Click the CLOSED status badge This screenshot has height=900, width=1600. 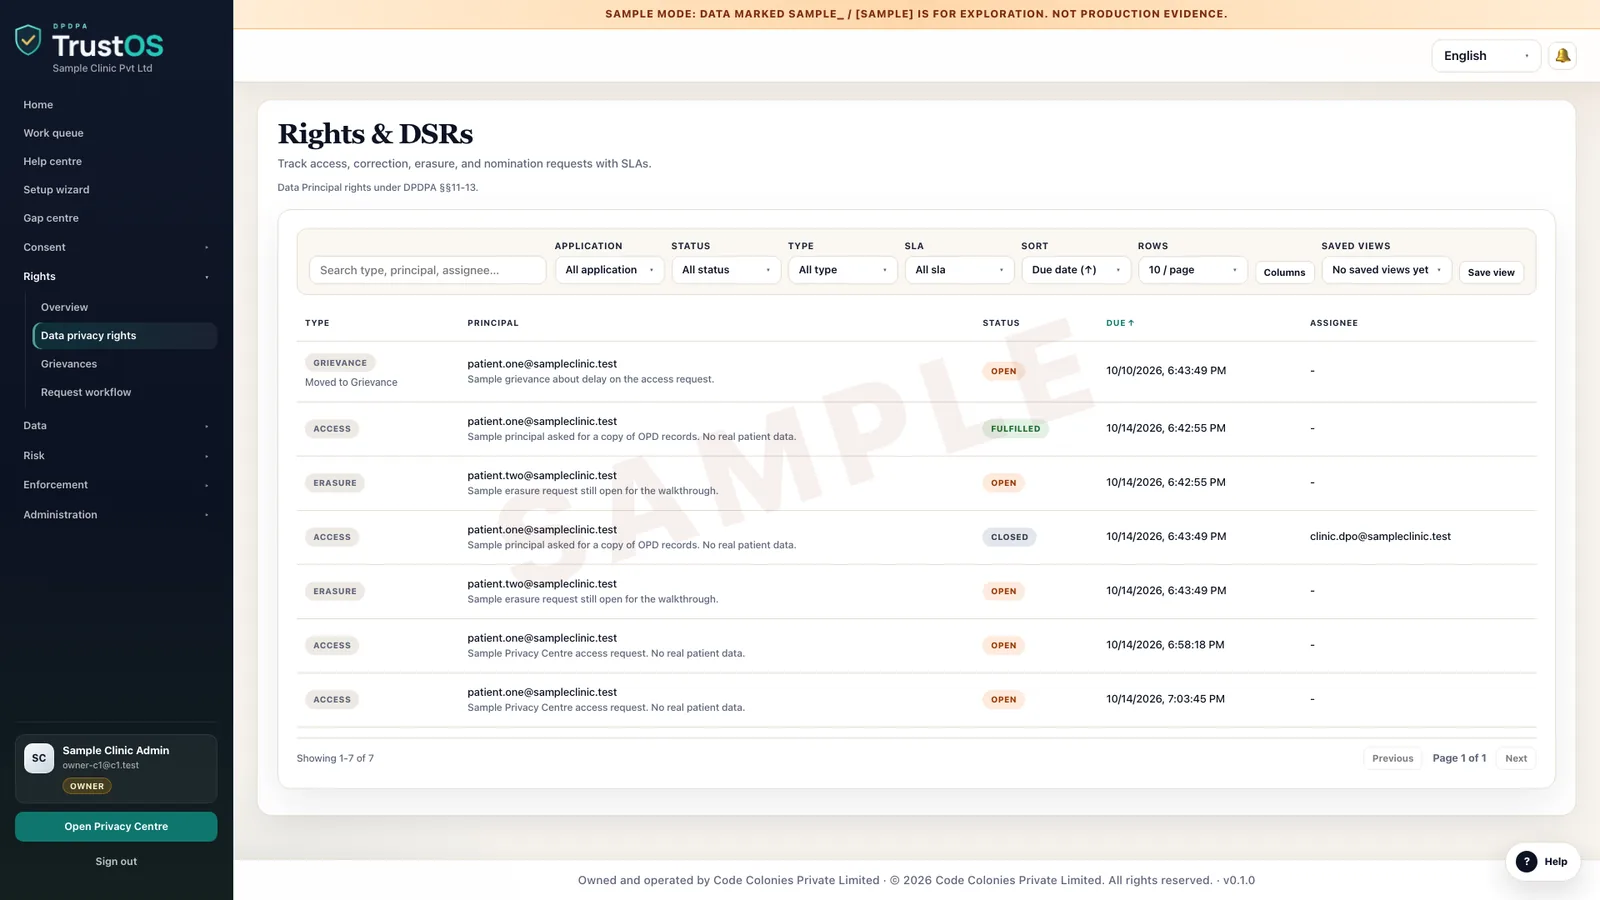[x=1009, y=537]
